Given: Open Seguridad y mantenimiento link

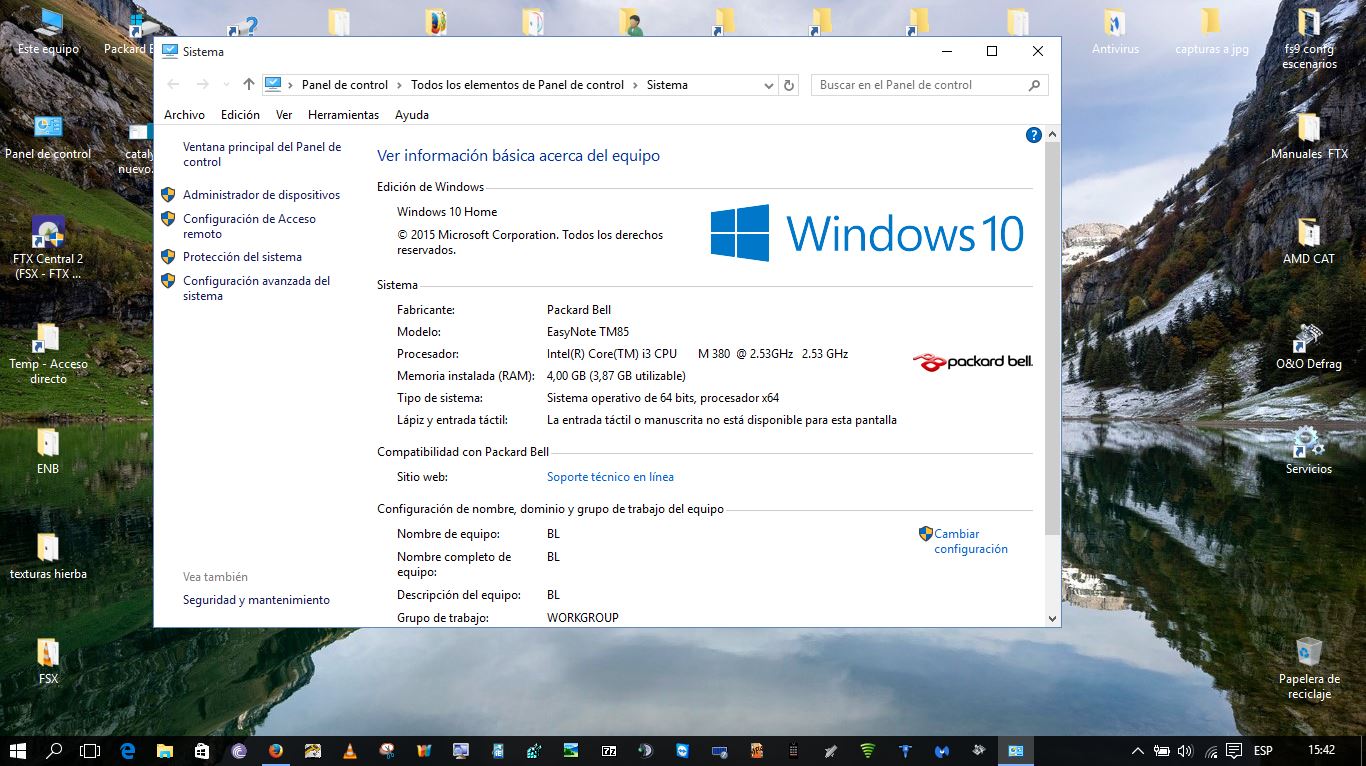Looking at the screenshot, I should [x=256, y=600].
